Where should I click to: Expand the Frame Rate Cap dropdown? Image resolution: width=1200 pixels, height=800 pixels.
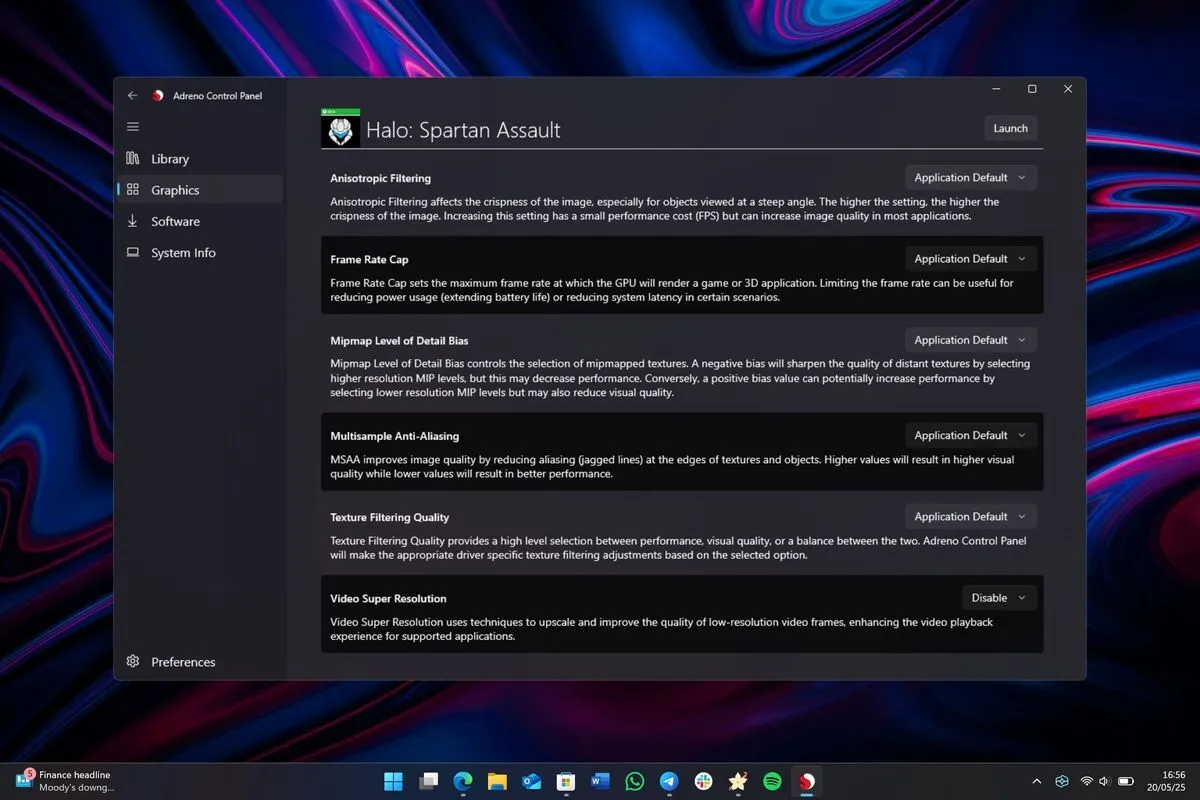pyautogui.click(x=970, y=259)
